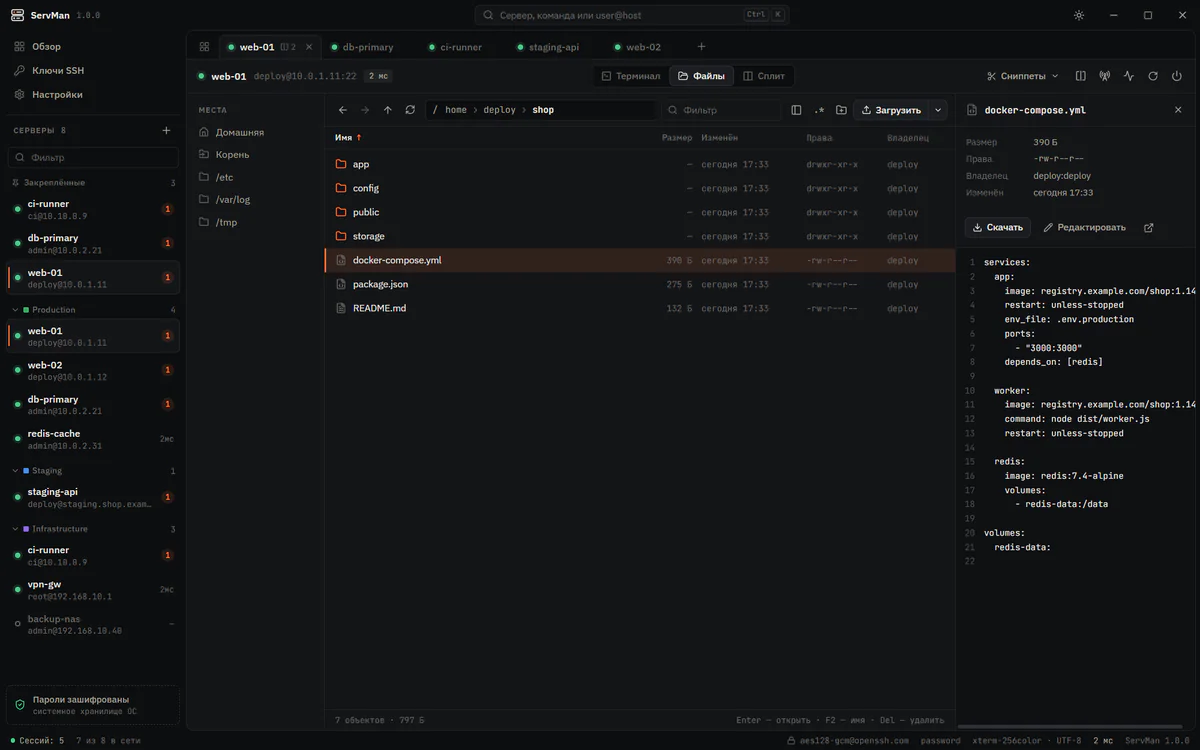Select the README.md file

click(x=640, y=308)
